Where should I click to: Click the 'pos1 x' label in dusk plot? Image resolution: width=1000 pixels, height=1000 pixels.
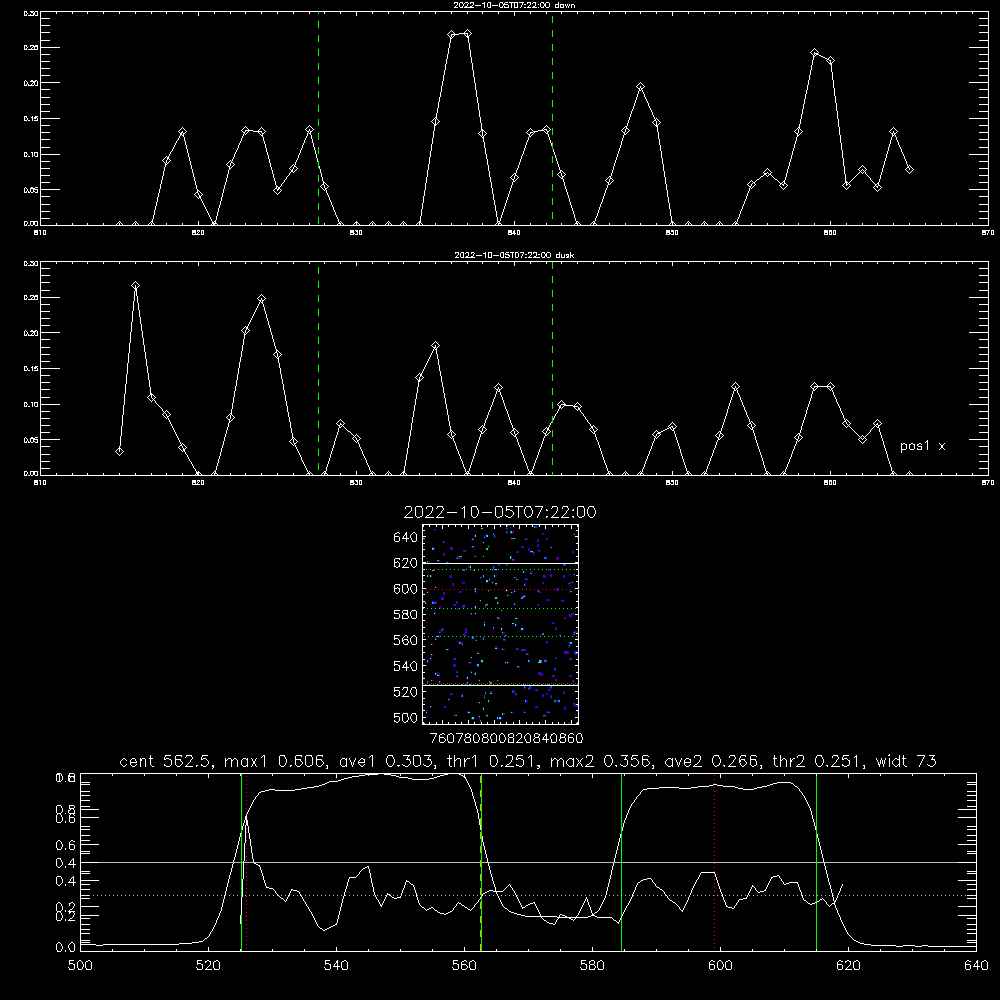point(922,446)
